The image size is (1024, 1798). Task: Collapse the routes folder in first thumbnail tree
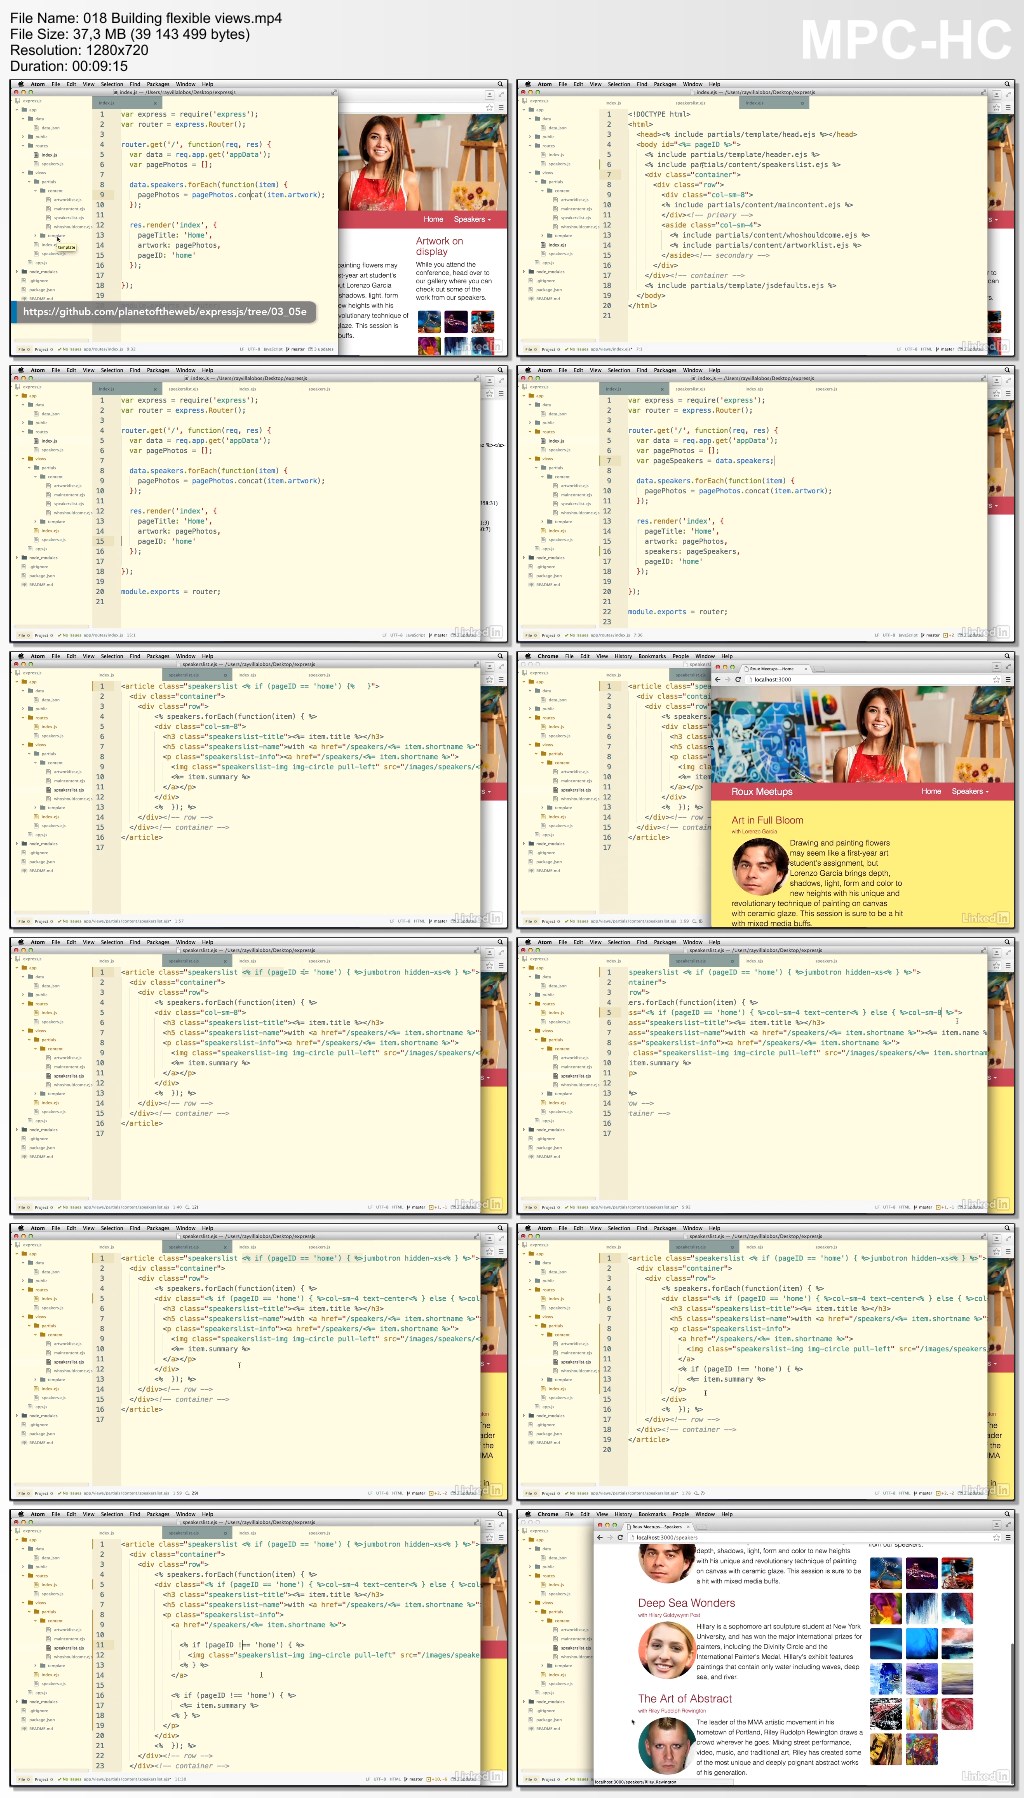(23, 146)
